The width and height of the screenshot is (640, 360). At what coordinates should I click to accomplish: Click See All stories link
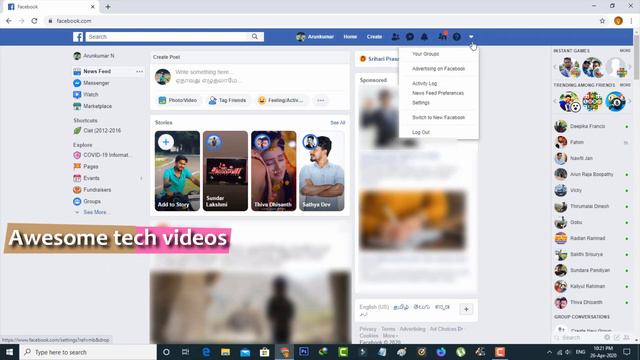338,123
